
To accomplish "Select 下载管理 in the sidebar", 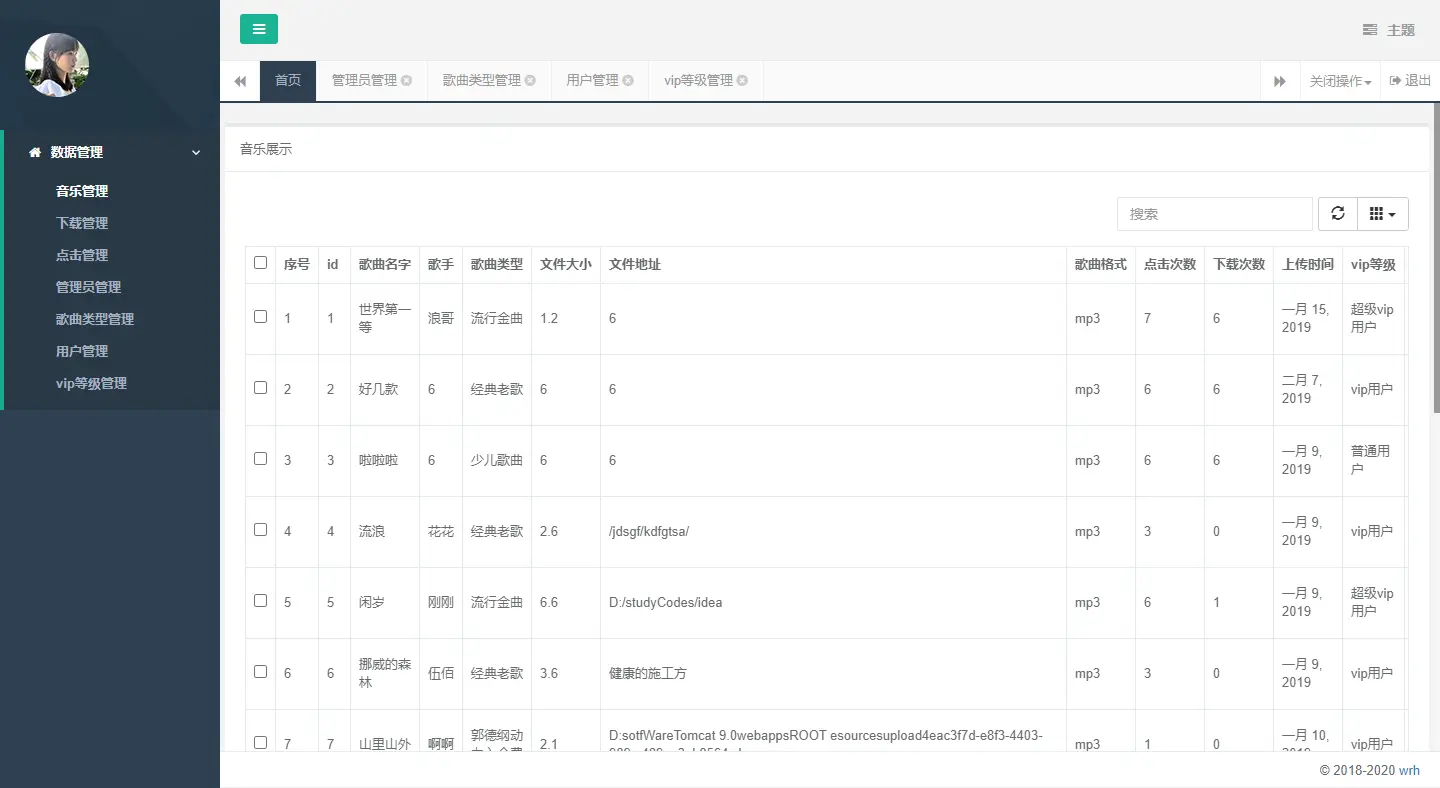I will pyautogui.click(x=82, y=223).
